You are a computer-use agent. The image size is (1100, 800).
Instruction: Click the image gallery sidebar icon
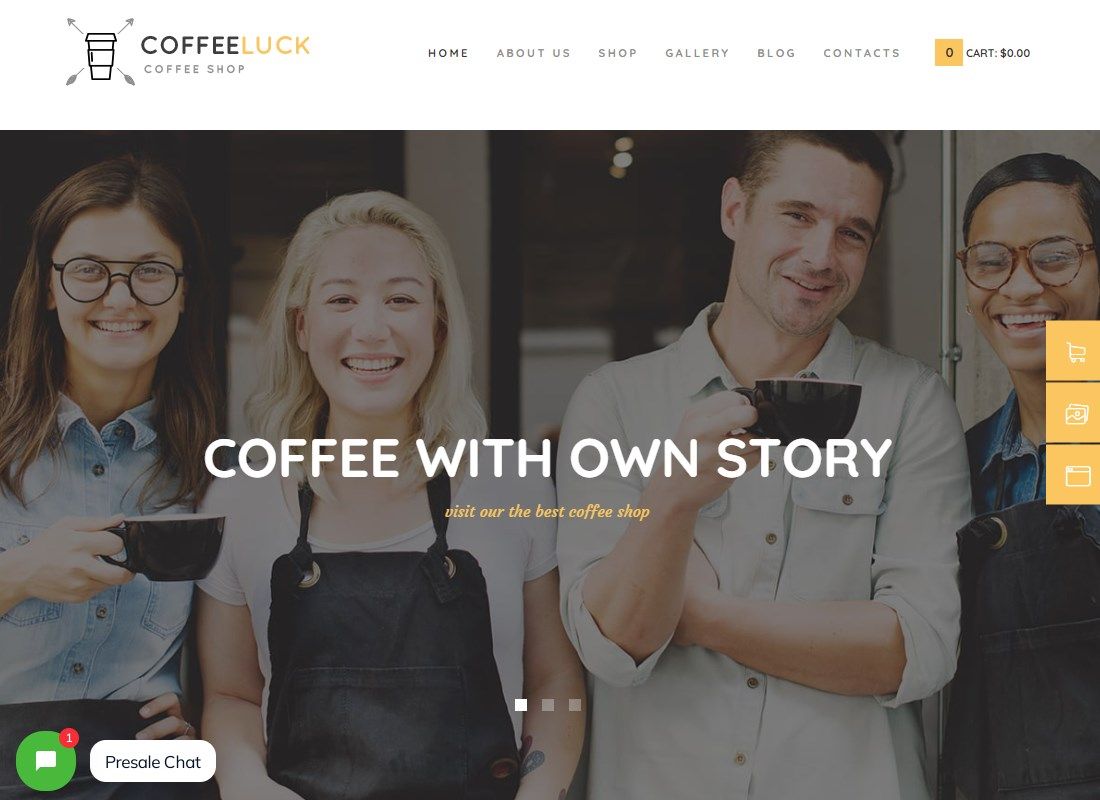pyautogui.click(x=1075, y=413)
